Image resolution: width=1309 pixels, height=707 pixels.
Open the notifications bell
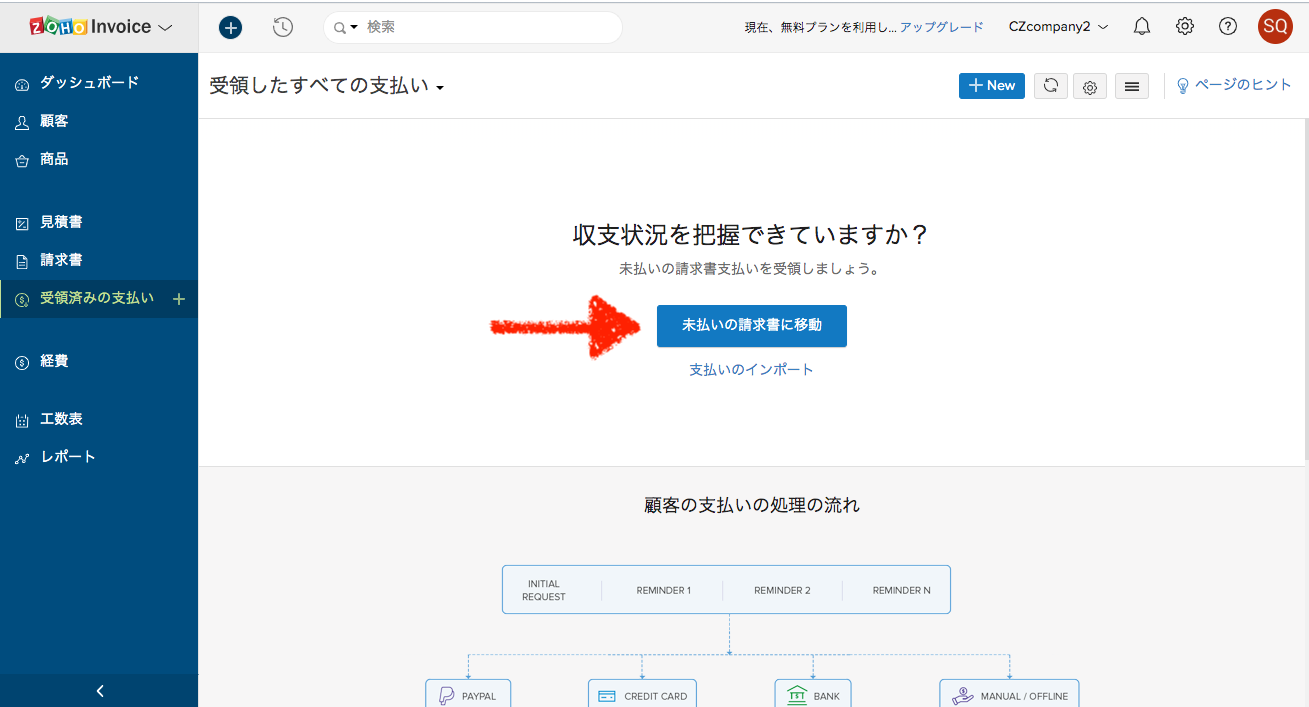tap(1142, 27)
